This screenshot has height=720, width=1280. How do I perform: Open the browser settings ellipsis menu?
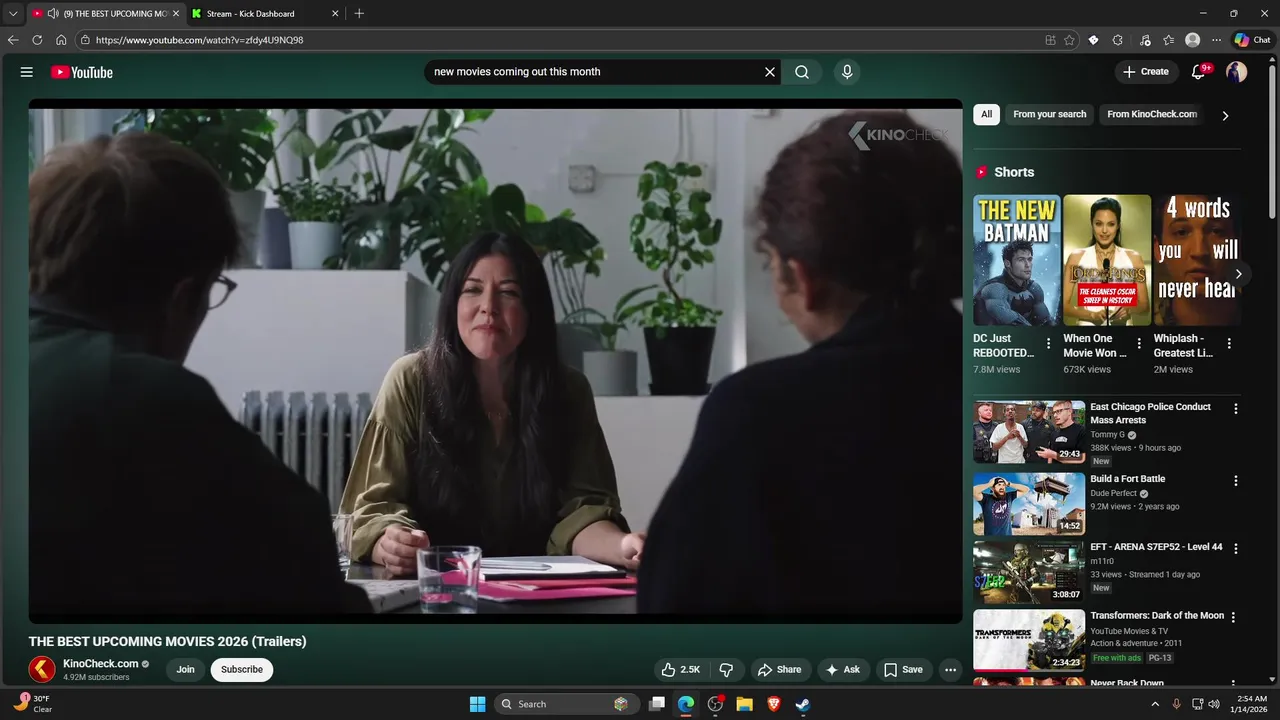pyautogui.click(x=1216, y=40)
